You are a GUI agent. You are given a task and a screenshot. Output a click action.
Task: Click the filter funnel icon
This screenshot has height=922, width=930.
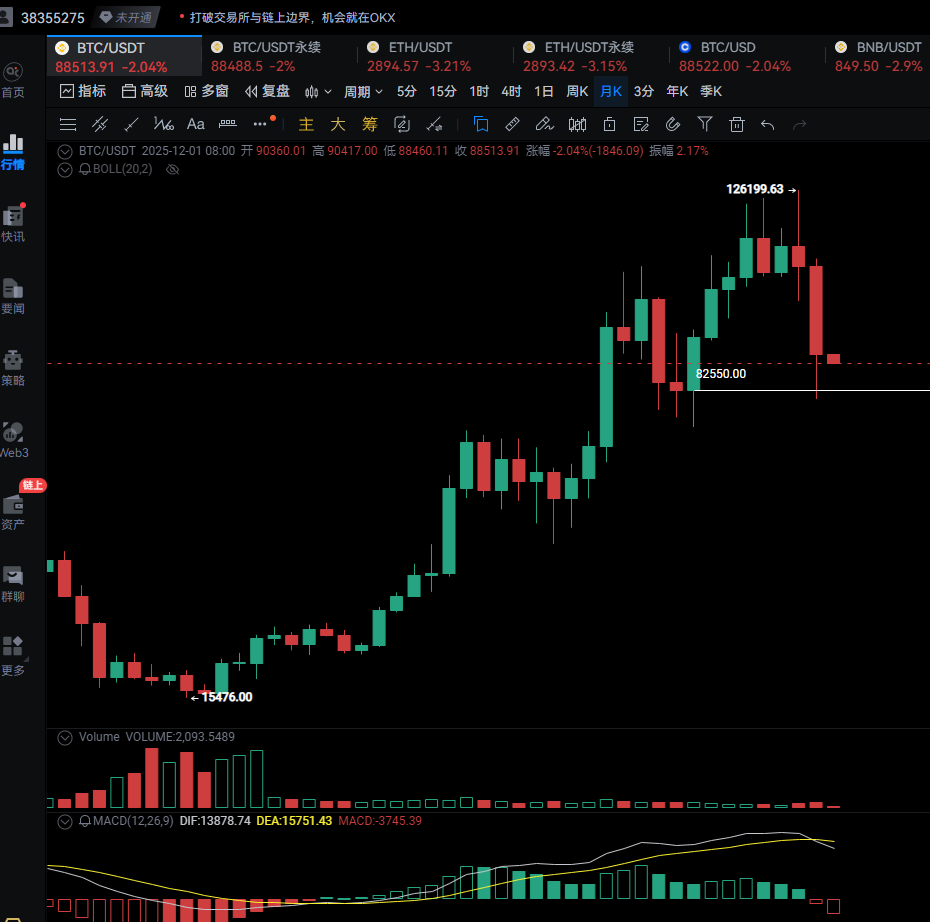tap(705, 124)
